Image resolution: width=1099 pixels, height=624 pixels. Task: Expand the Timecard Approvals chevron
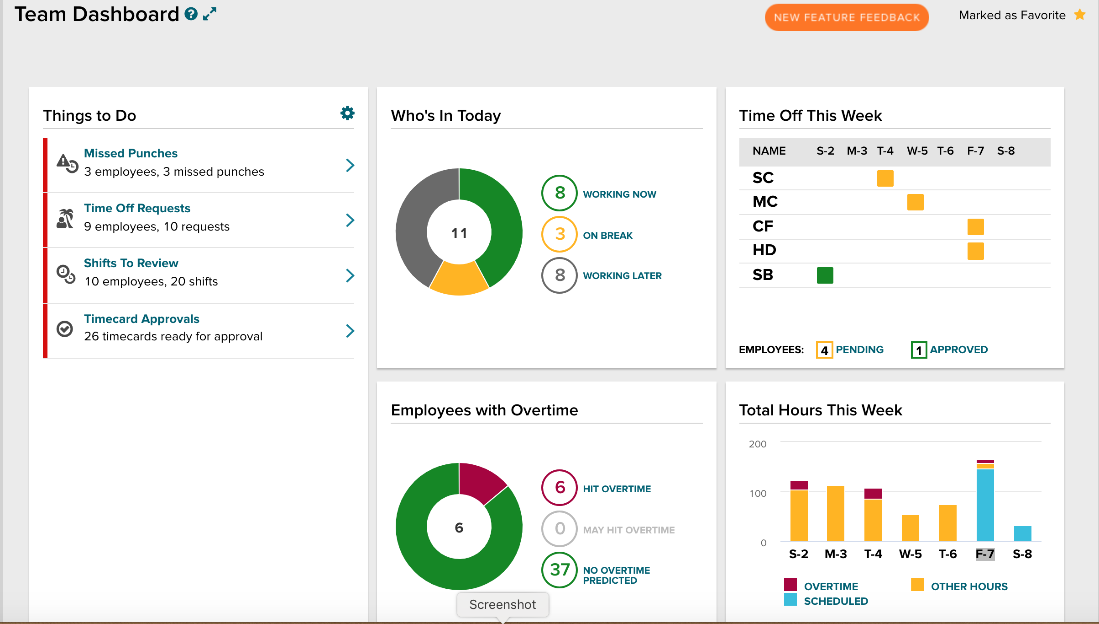click(349, 331)
